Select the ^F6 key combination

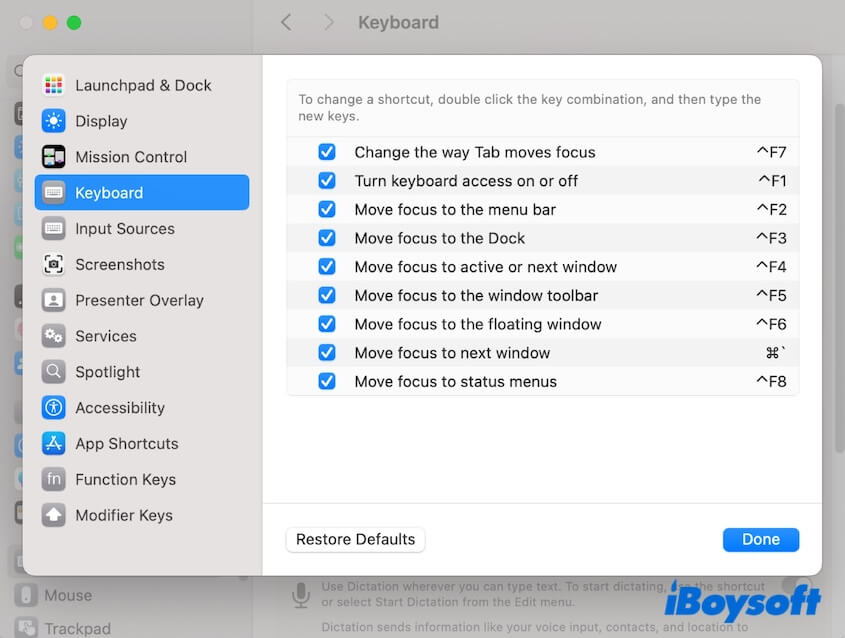click(x=771, y=324)
